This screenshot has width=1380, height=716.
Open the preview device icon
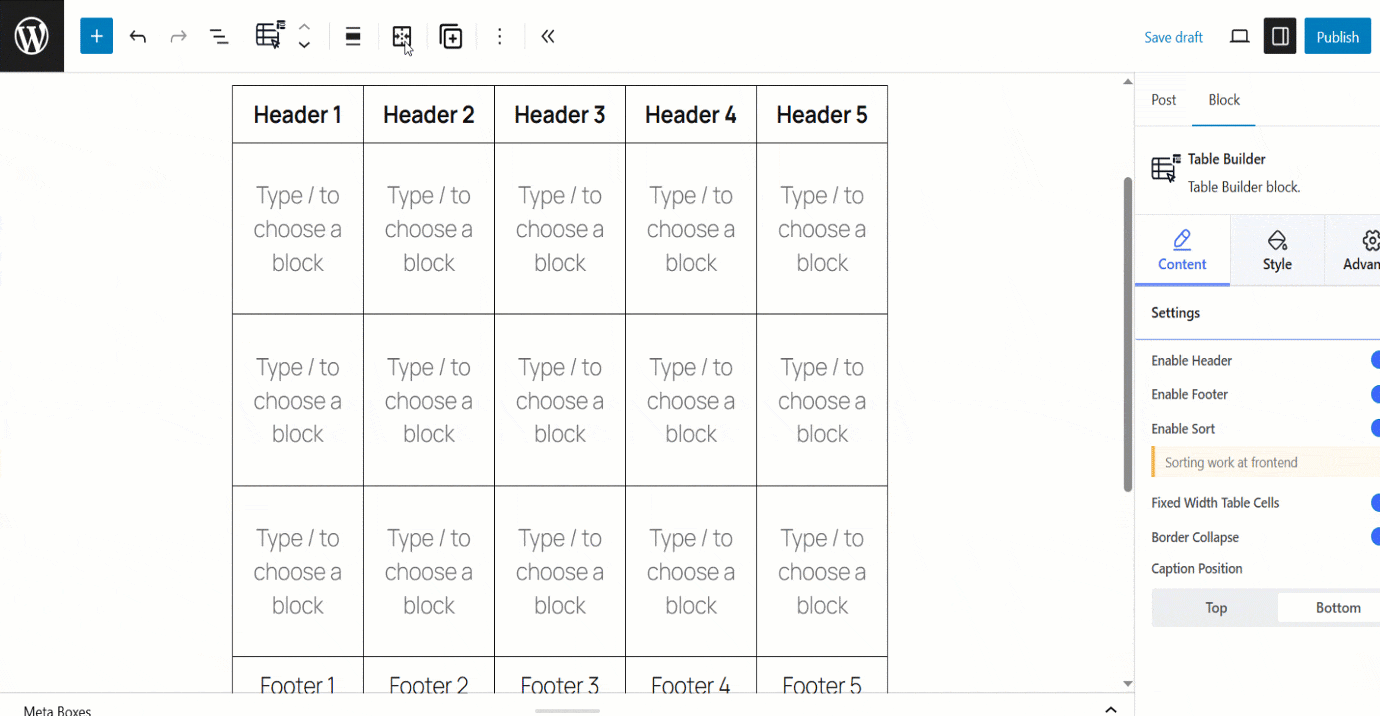(x=1239, y=35)
